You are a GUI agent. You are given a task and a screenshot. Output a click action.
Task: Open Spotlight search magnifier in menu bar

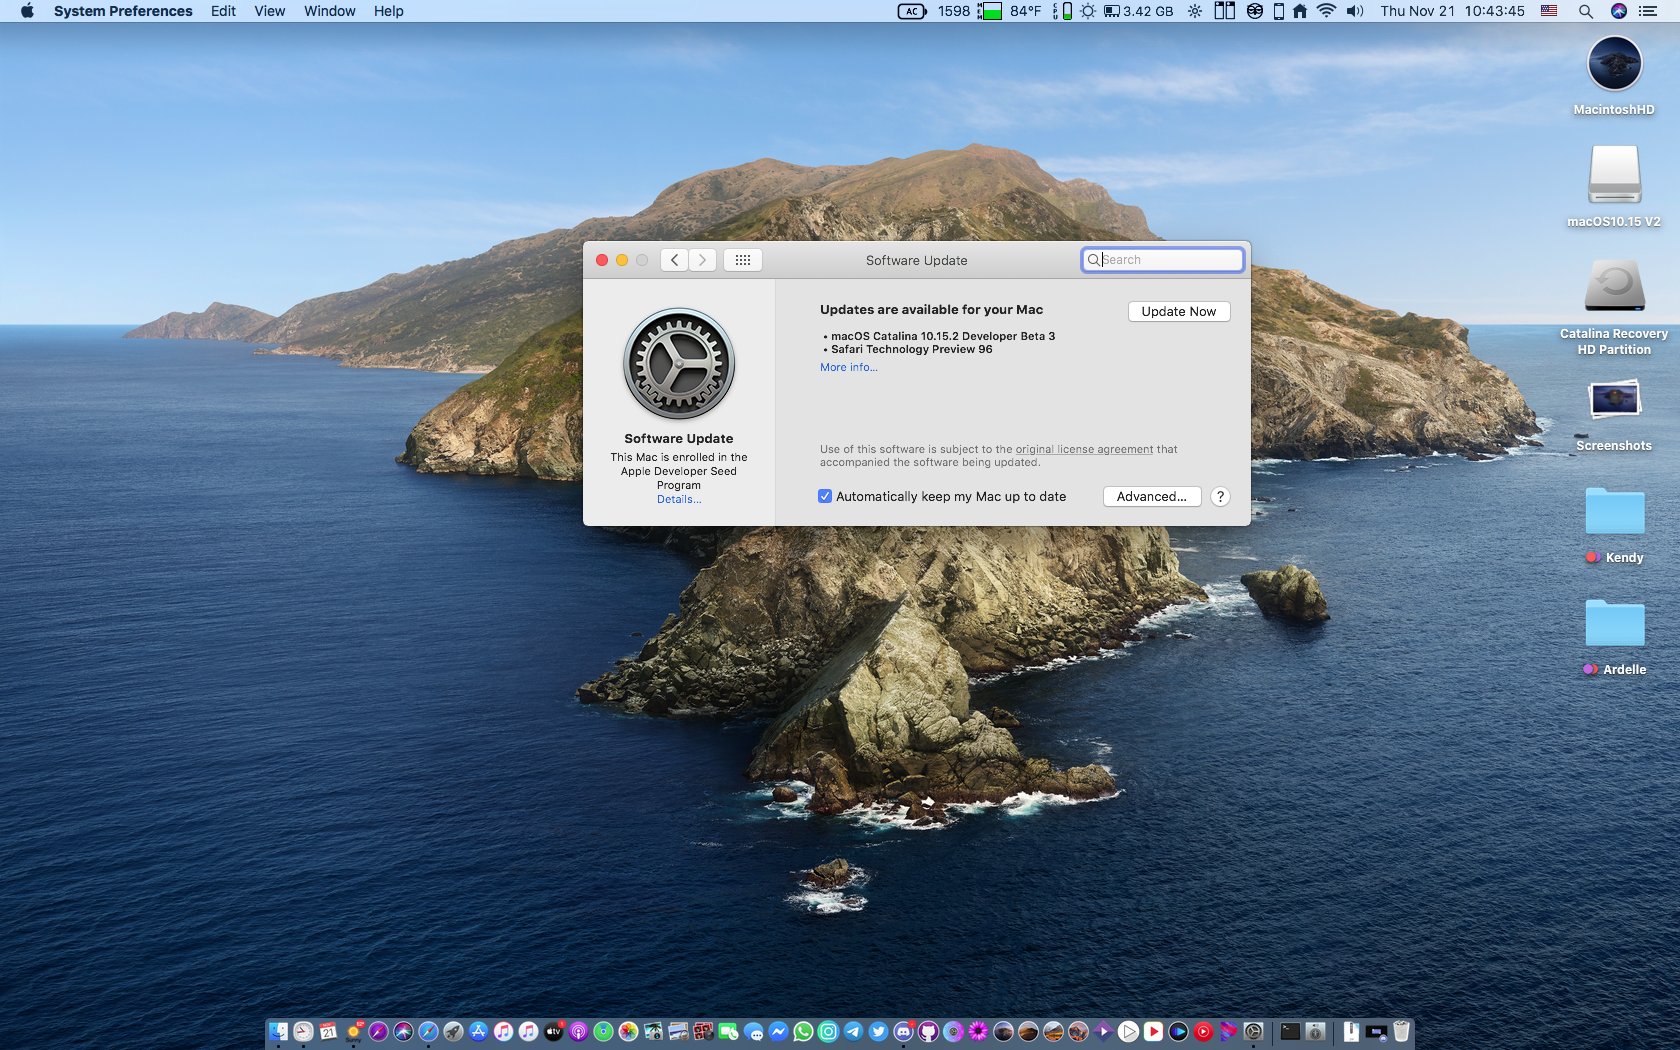tap(1585, 11)
